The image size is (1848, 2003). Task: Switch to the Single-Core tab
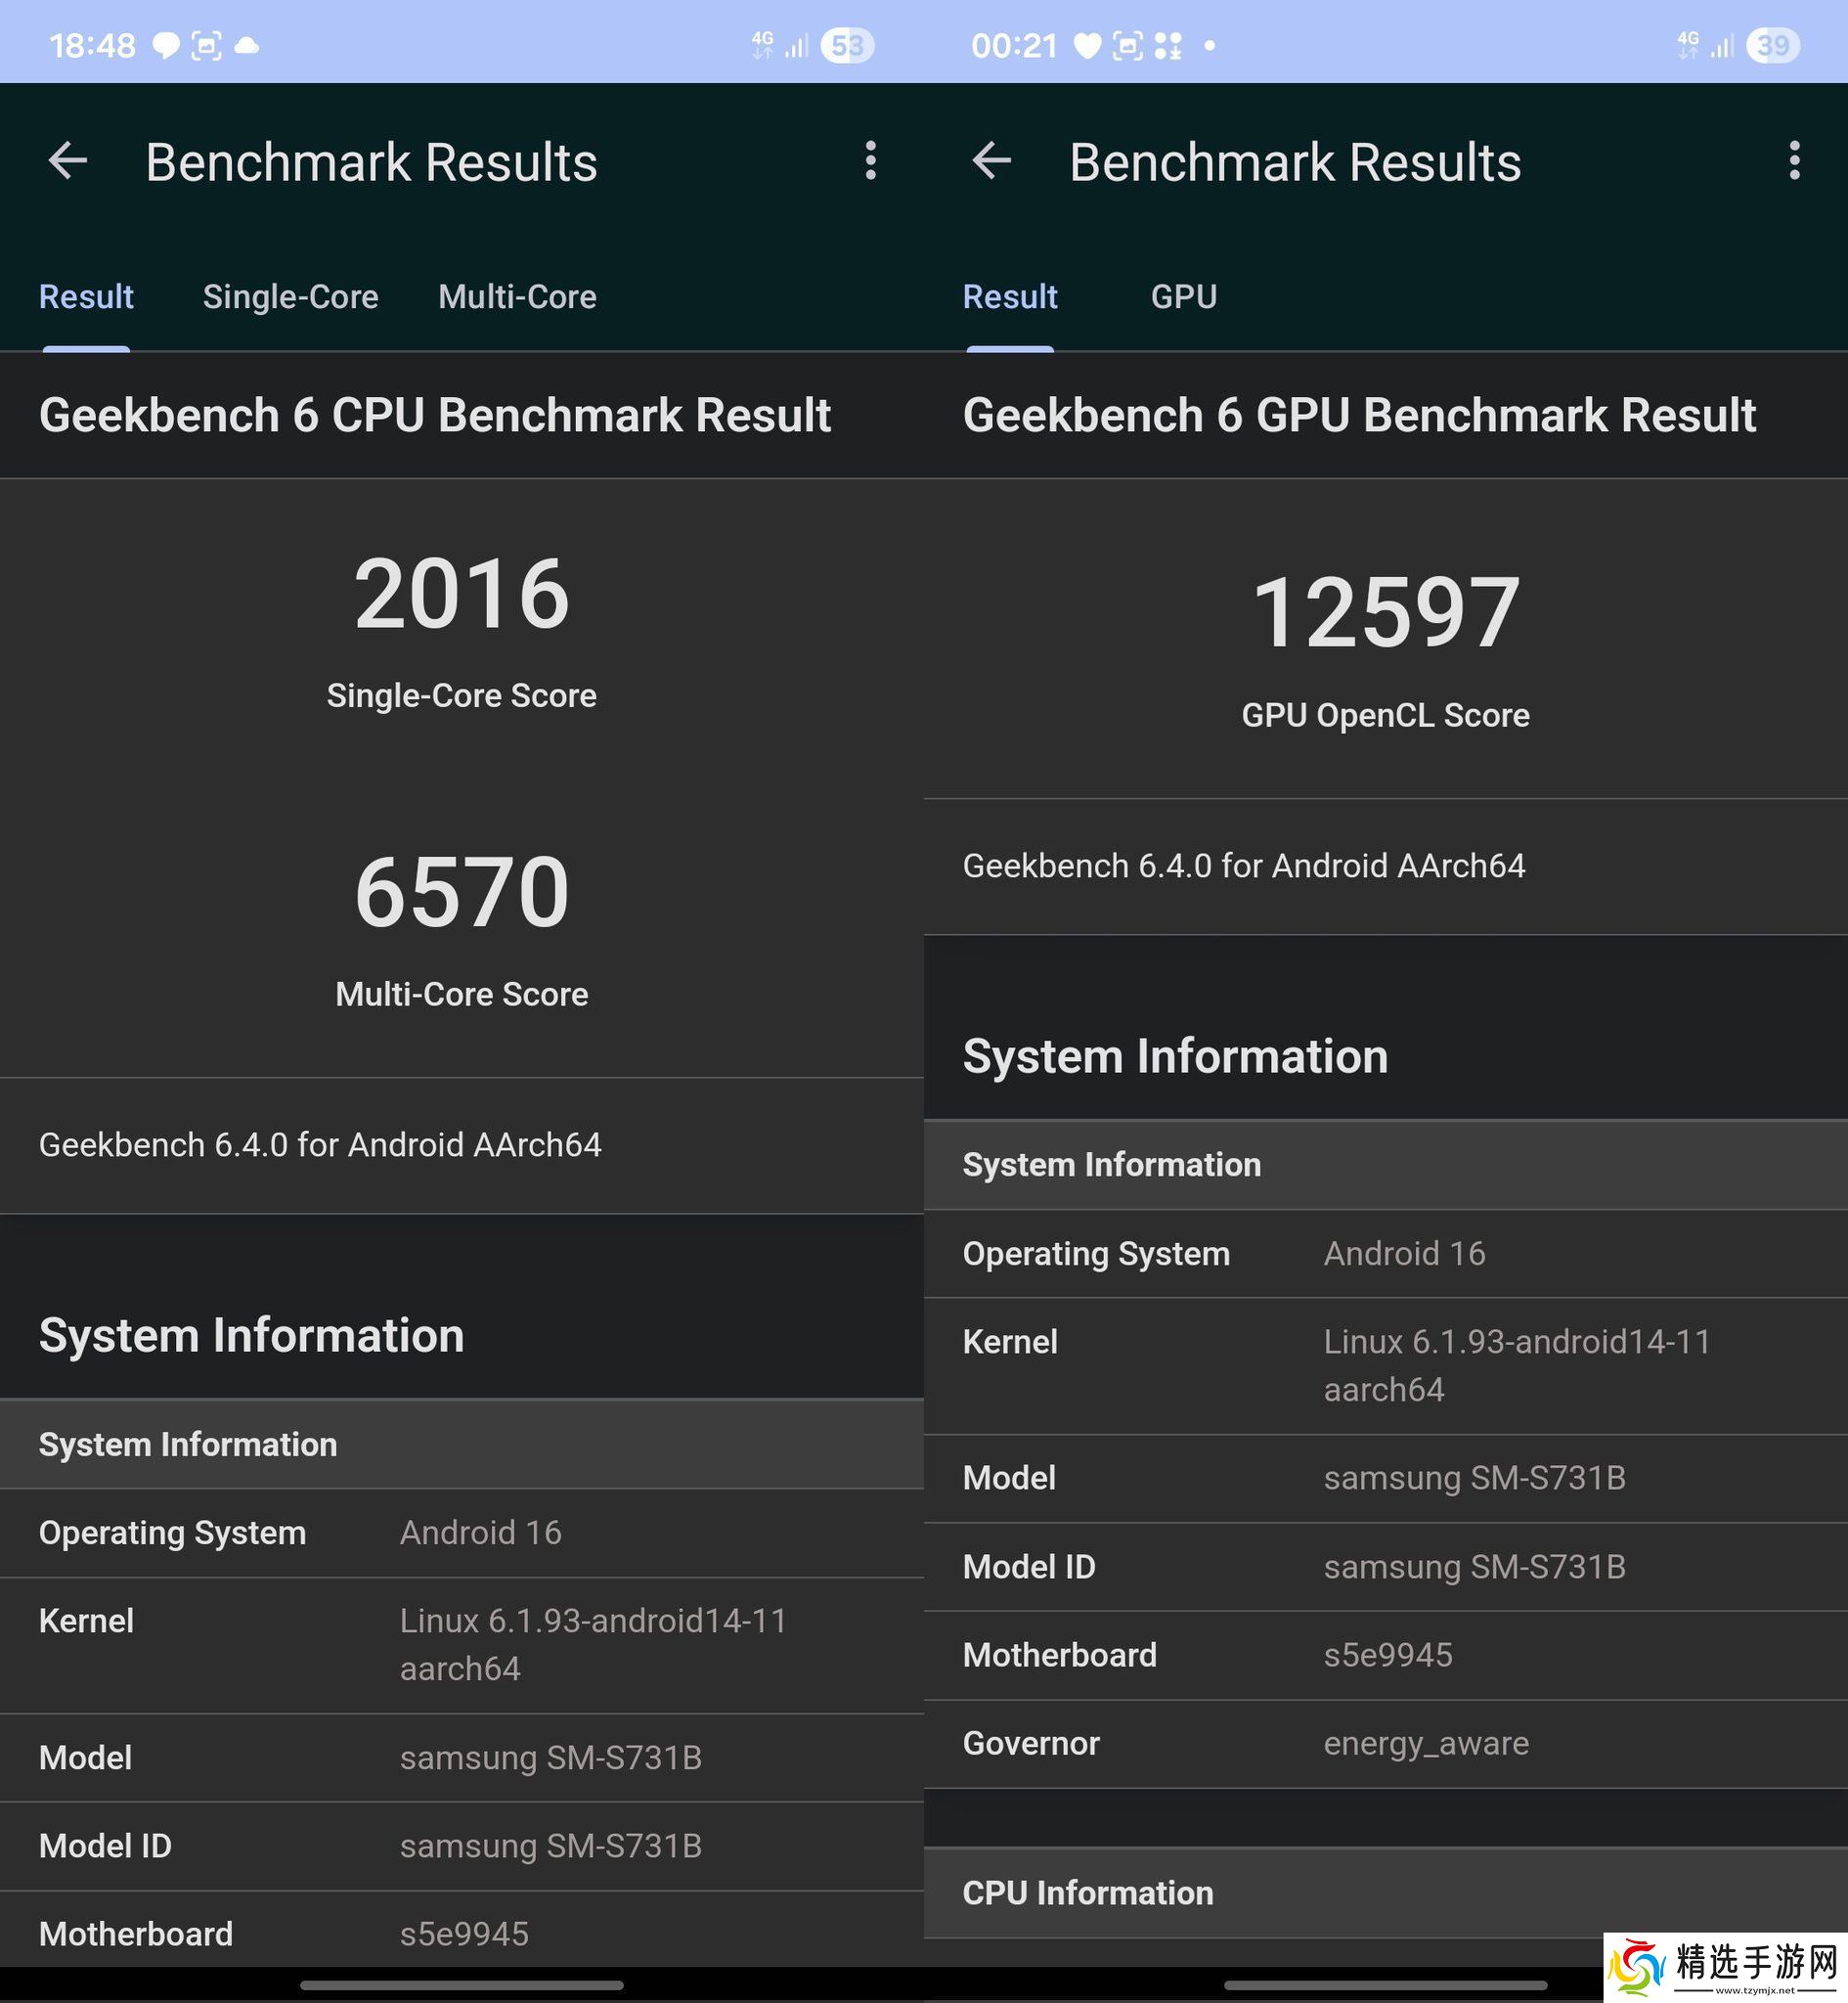(290, 297)
